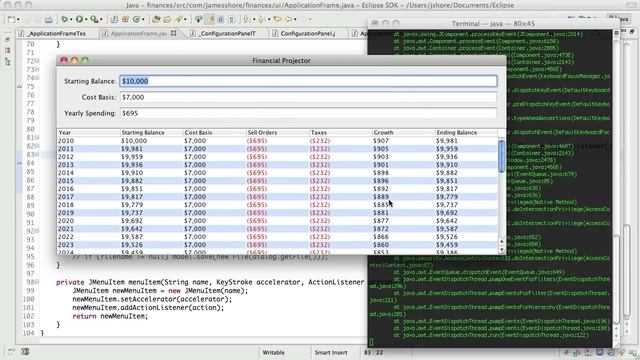Open the External Tools dropdown arrow
This screenshot has height=360, width=640.
[101, 19]
